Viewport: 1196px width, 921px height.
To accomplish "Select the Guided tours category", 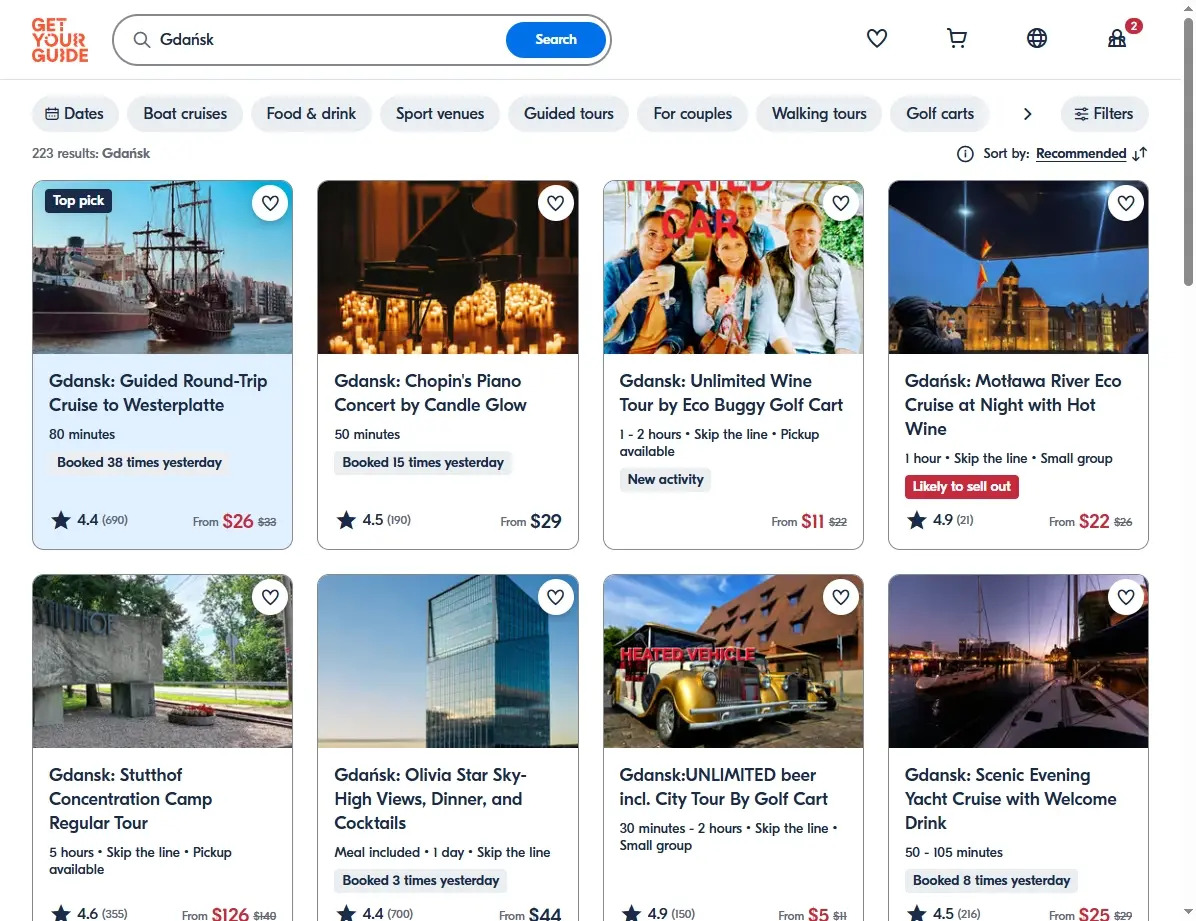I will [569, 114].
